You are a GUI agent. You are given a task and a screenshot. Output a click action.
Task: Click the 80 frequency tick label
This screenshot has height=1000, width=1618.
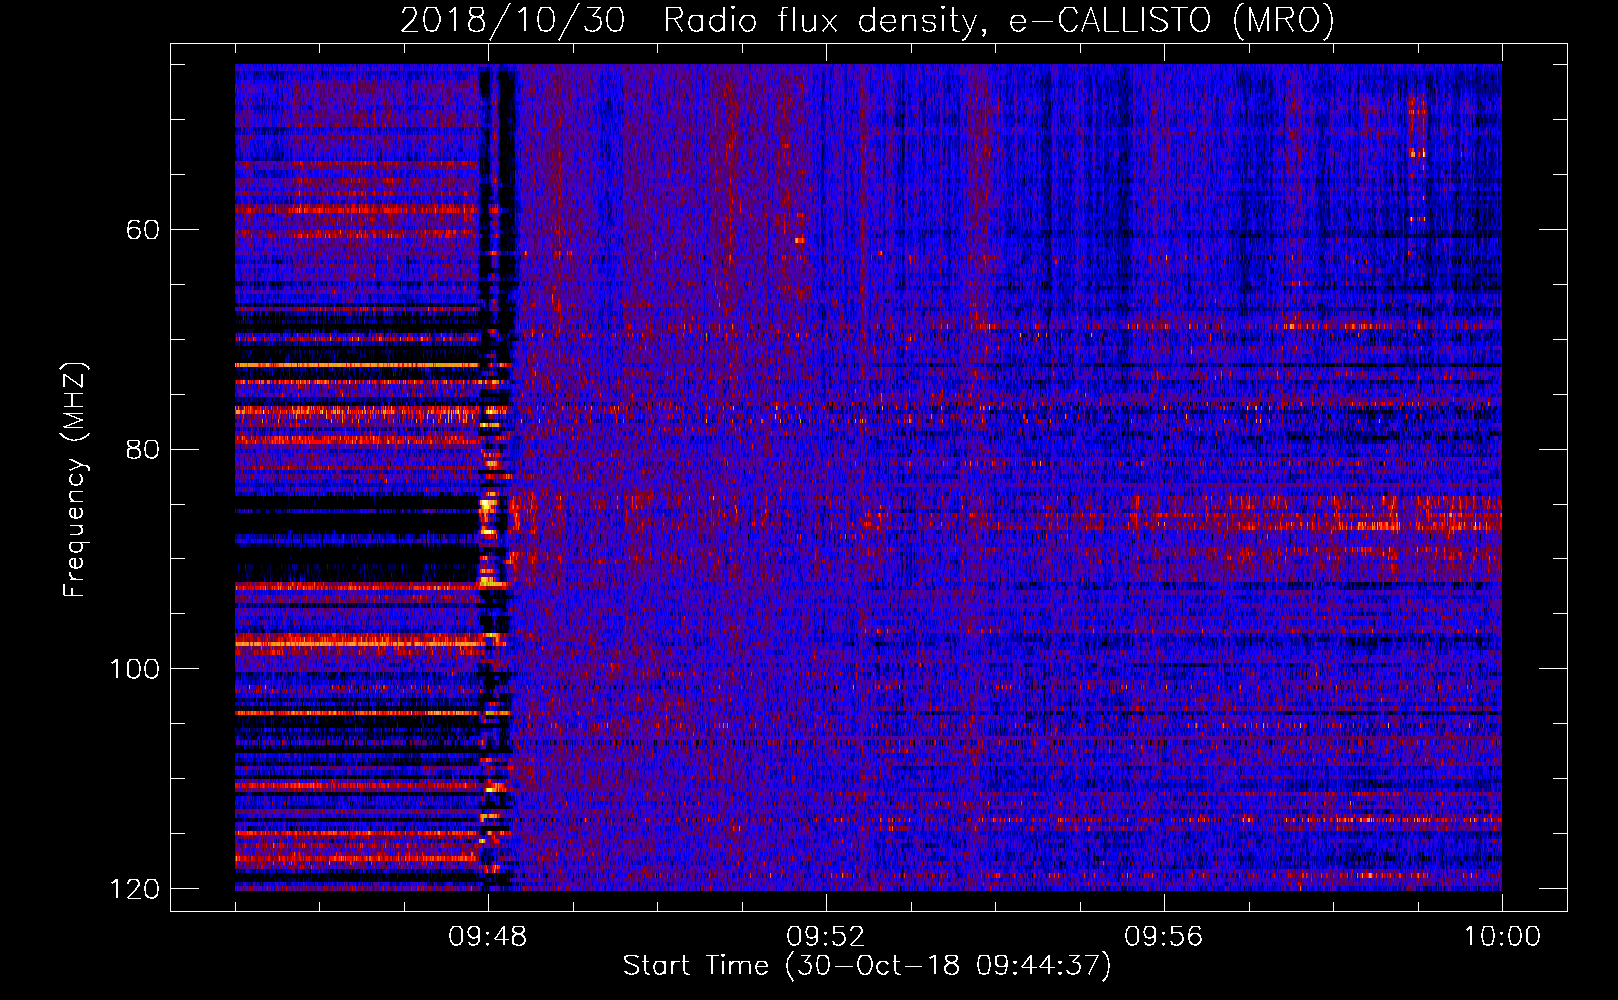coord(143,449)
